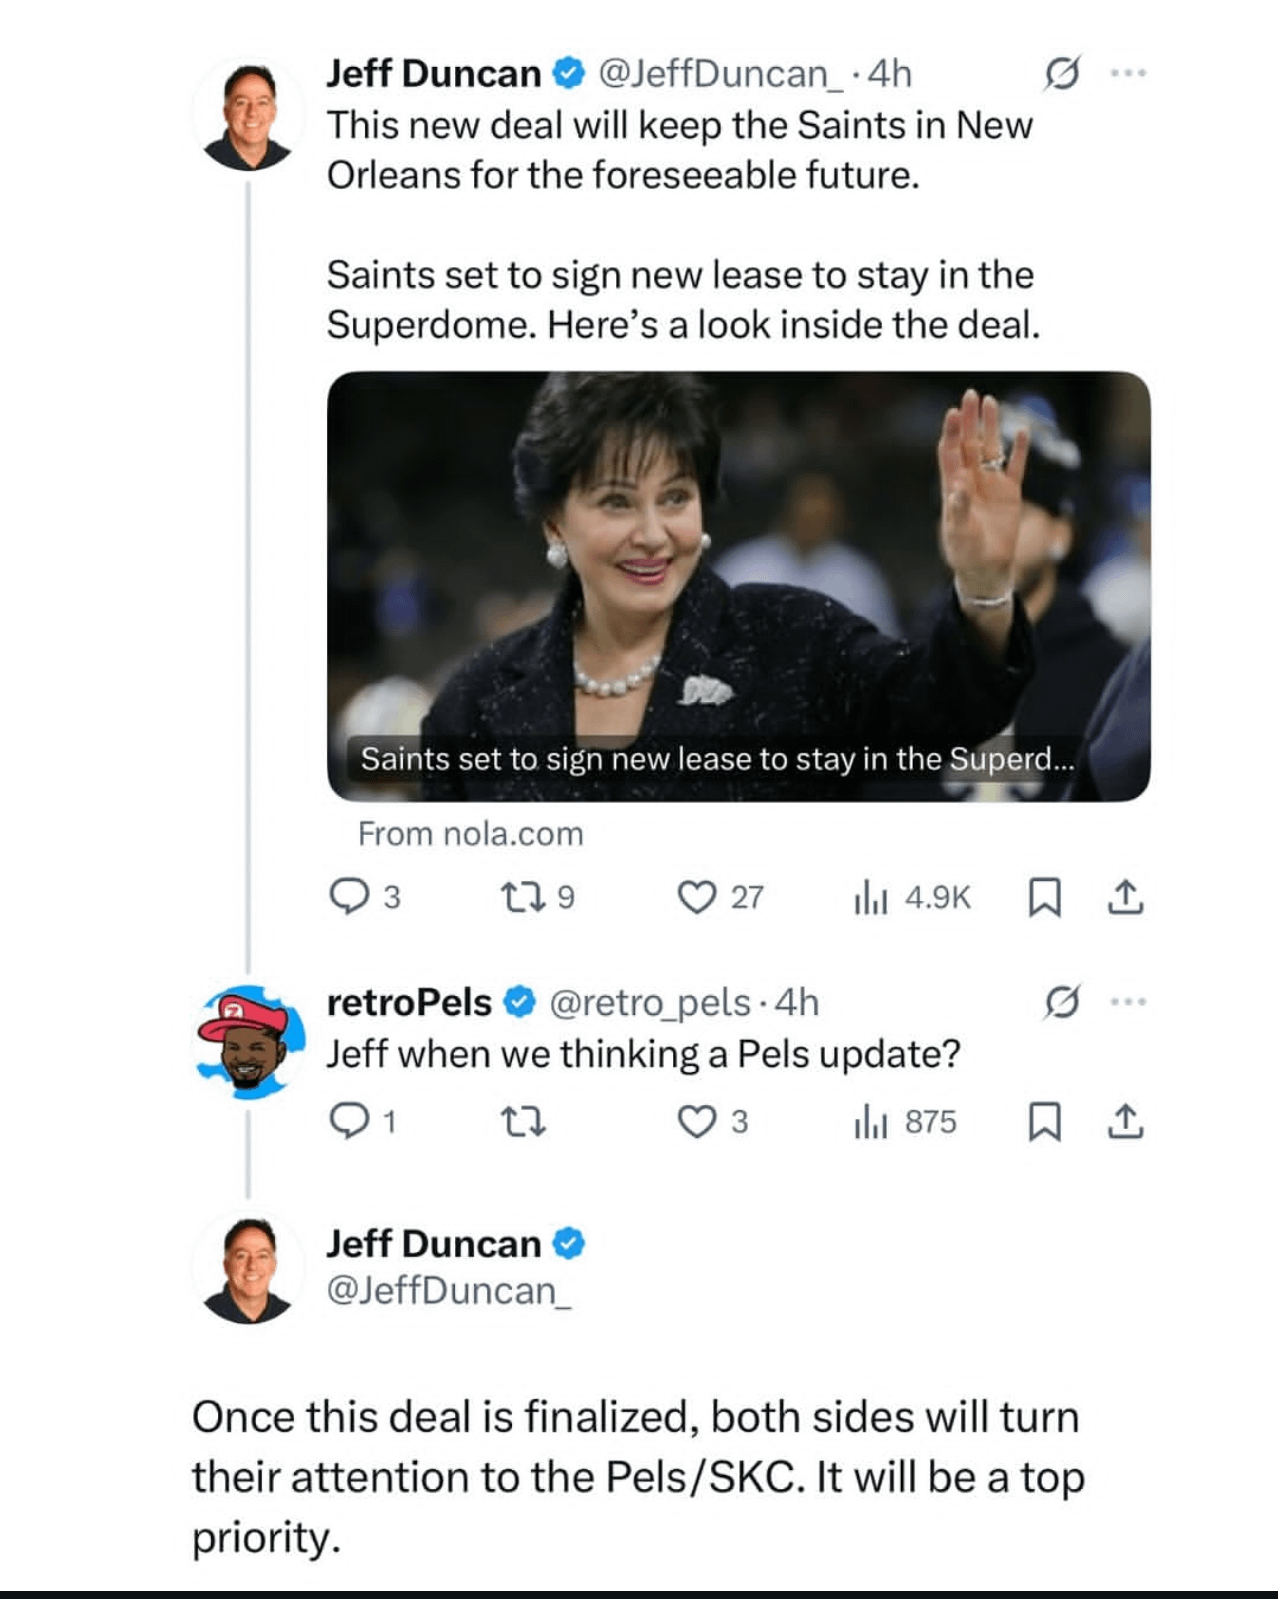Open retroPels' cartoon avatar profile picture
The height and width of the screenshot is (1599, 1278).
point(249,1042)
